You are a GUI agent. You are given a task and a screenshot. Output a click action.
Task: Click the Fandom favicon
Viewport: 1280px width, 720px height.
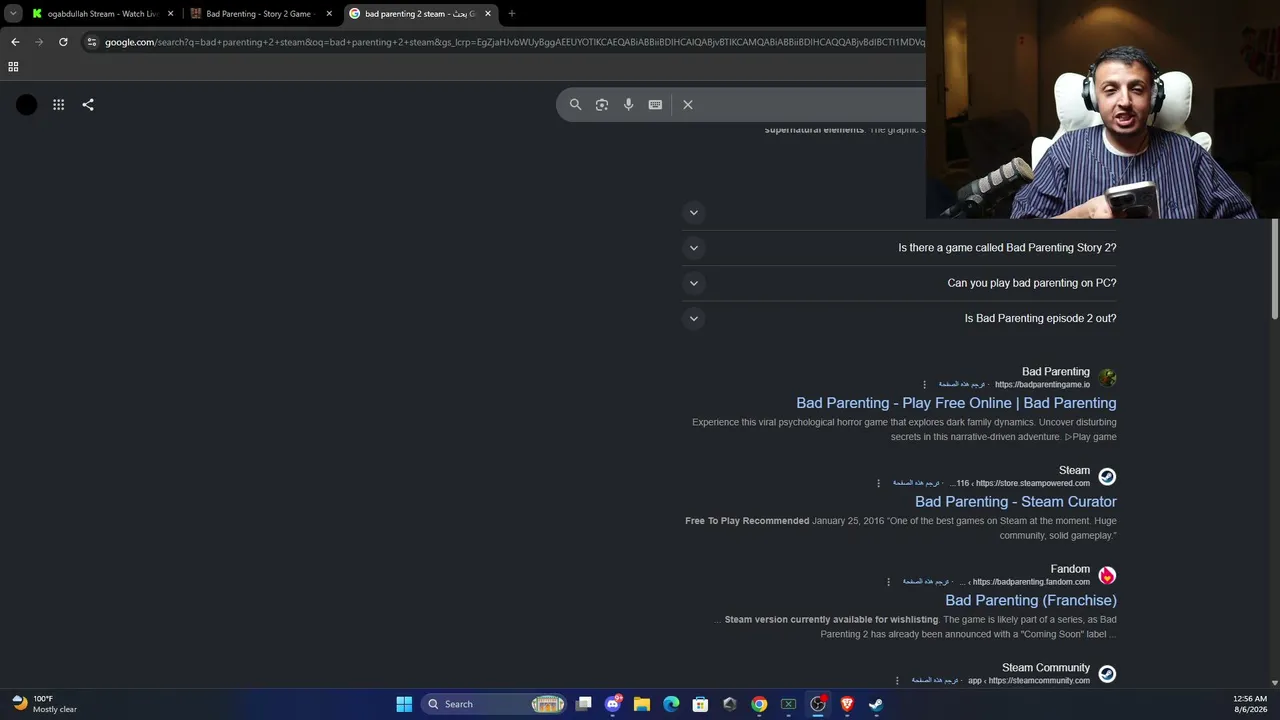[1107, 575]
